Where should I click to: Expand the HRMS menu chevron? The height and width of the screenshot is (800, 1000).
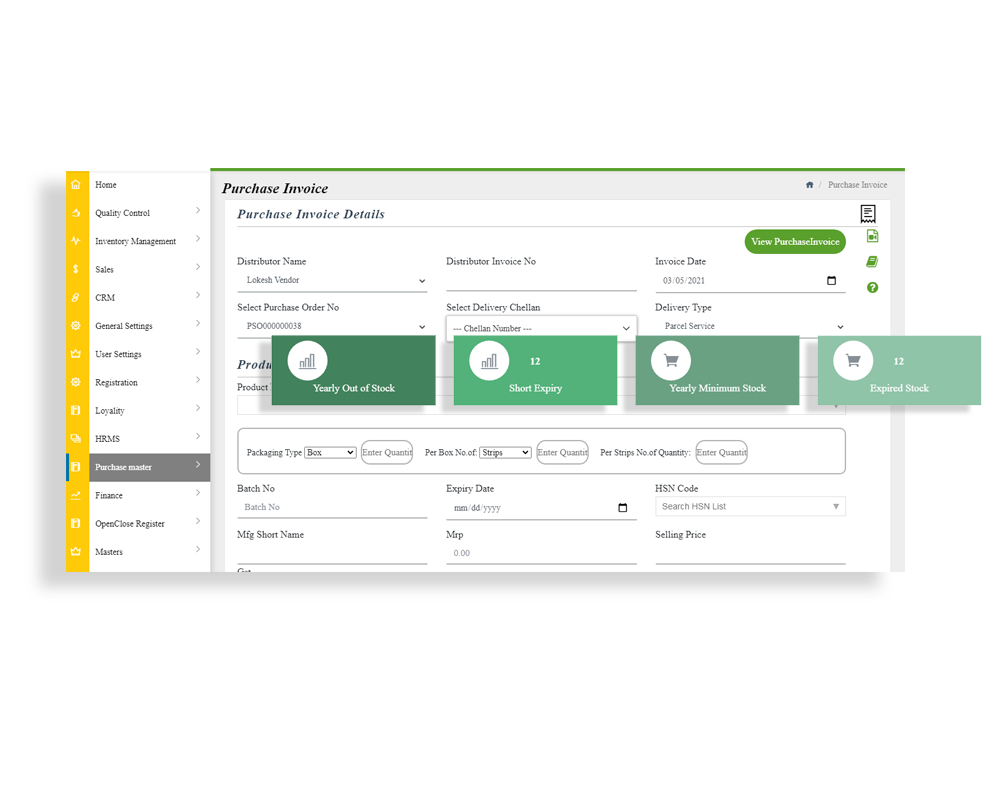(198, 437)
